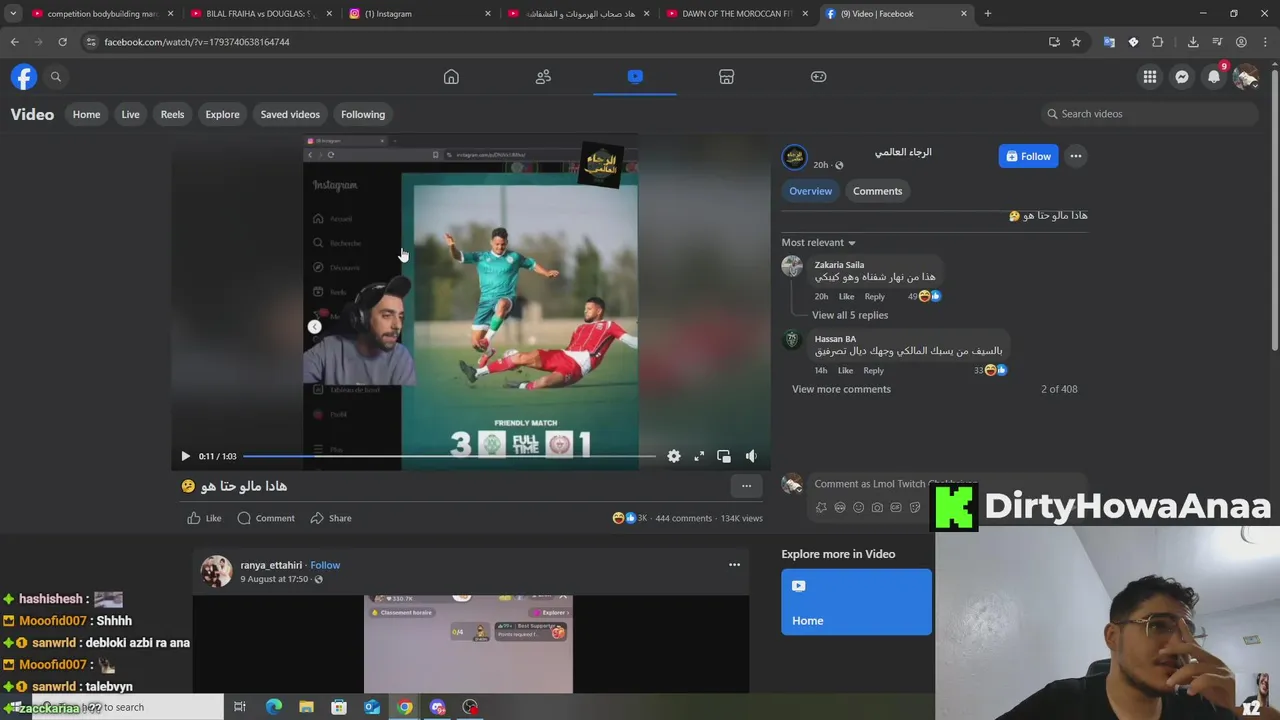
Task: Like the video post
Action: [x=204, y=518]
